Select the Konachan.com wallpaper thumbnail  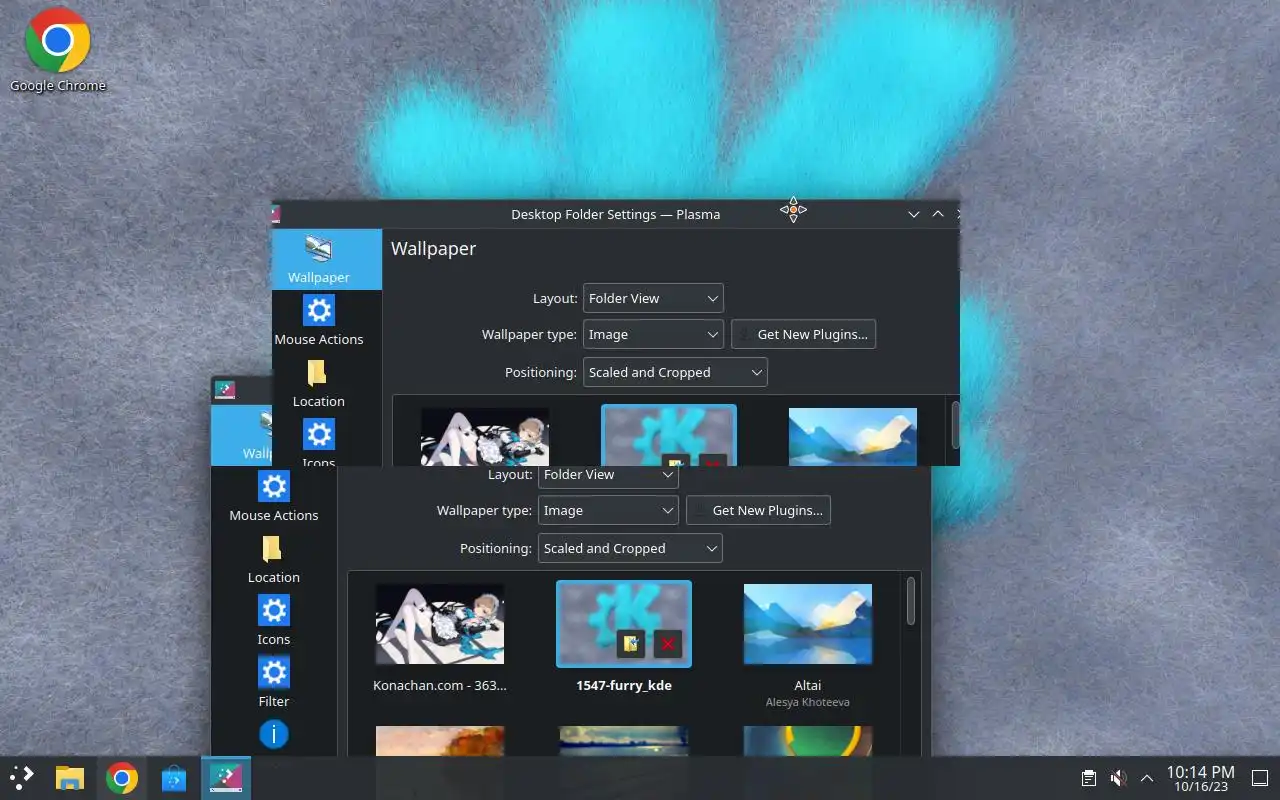(x=440, y=624)
